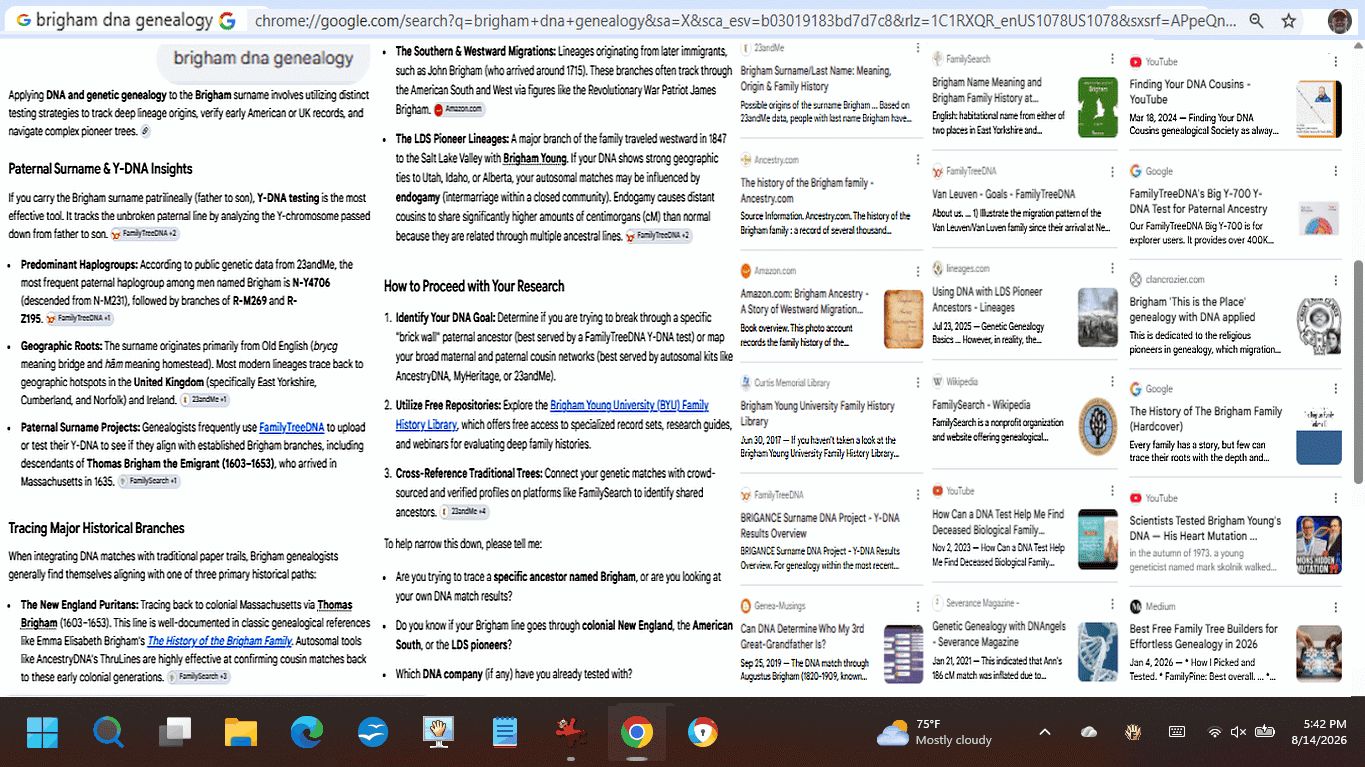The width and height of the screenshot is (1365, 767).
Task: Open File Explorer from the taskbar
Action: point(241,733)
